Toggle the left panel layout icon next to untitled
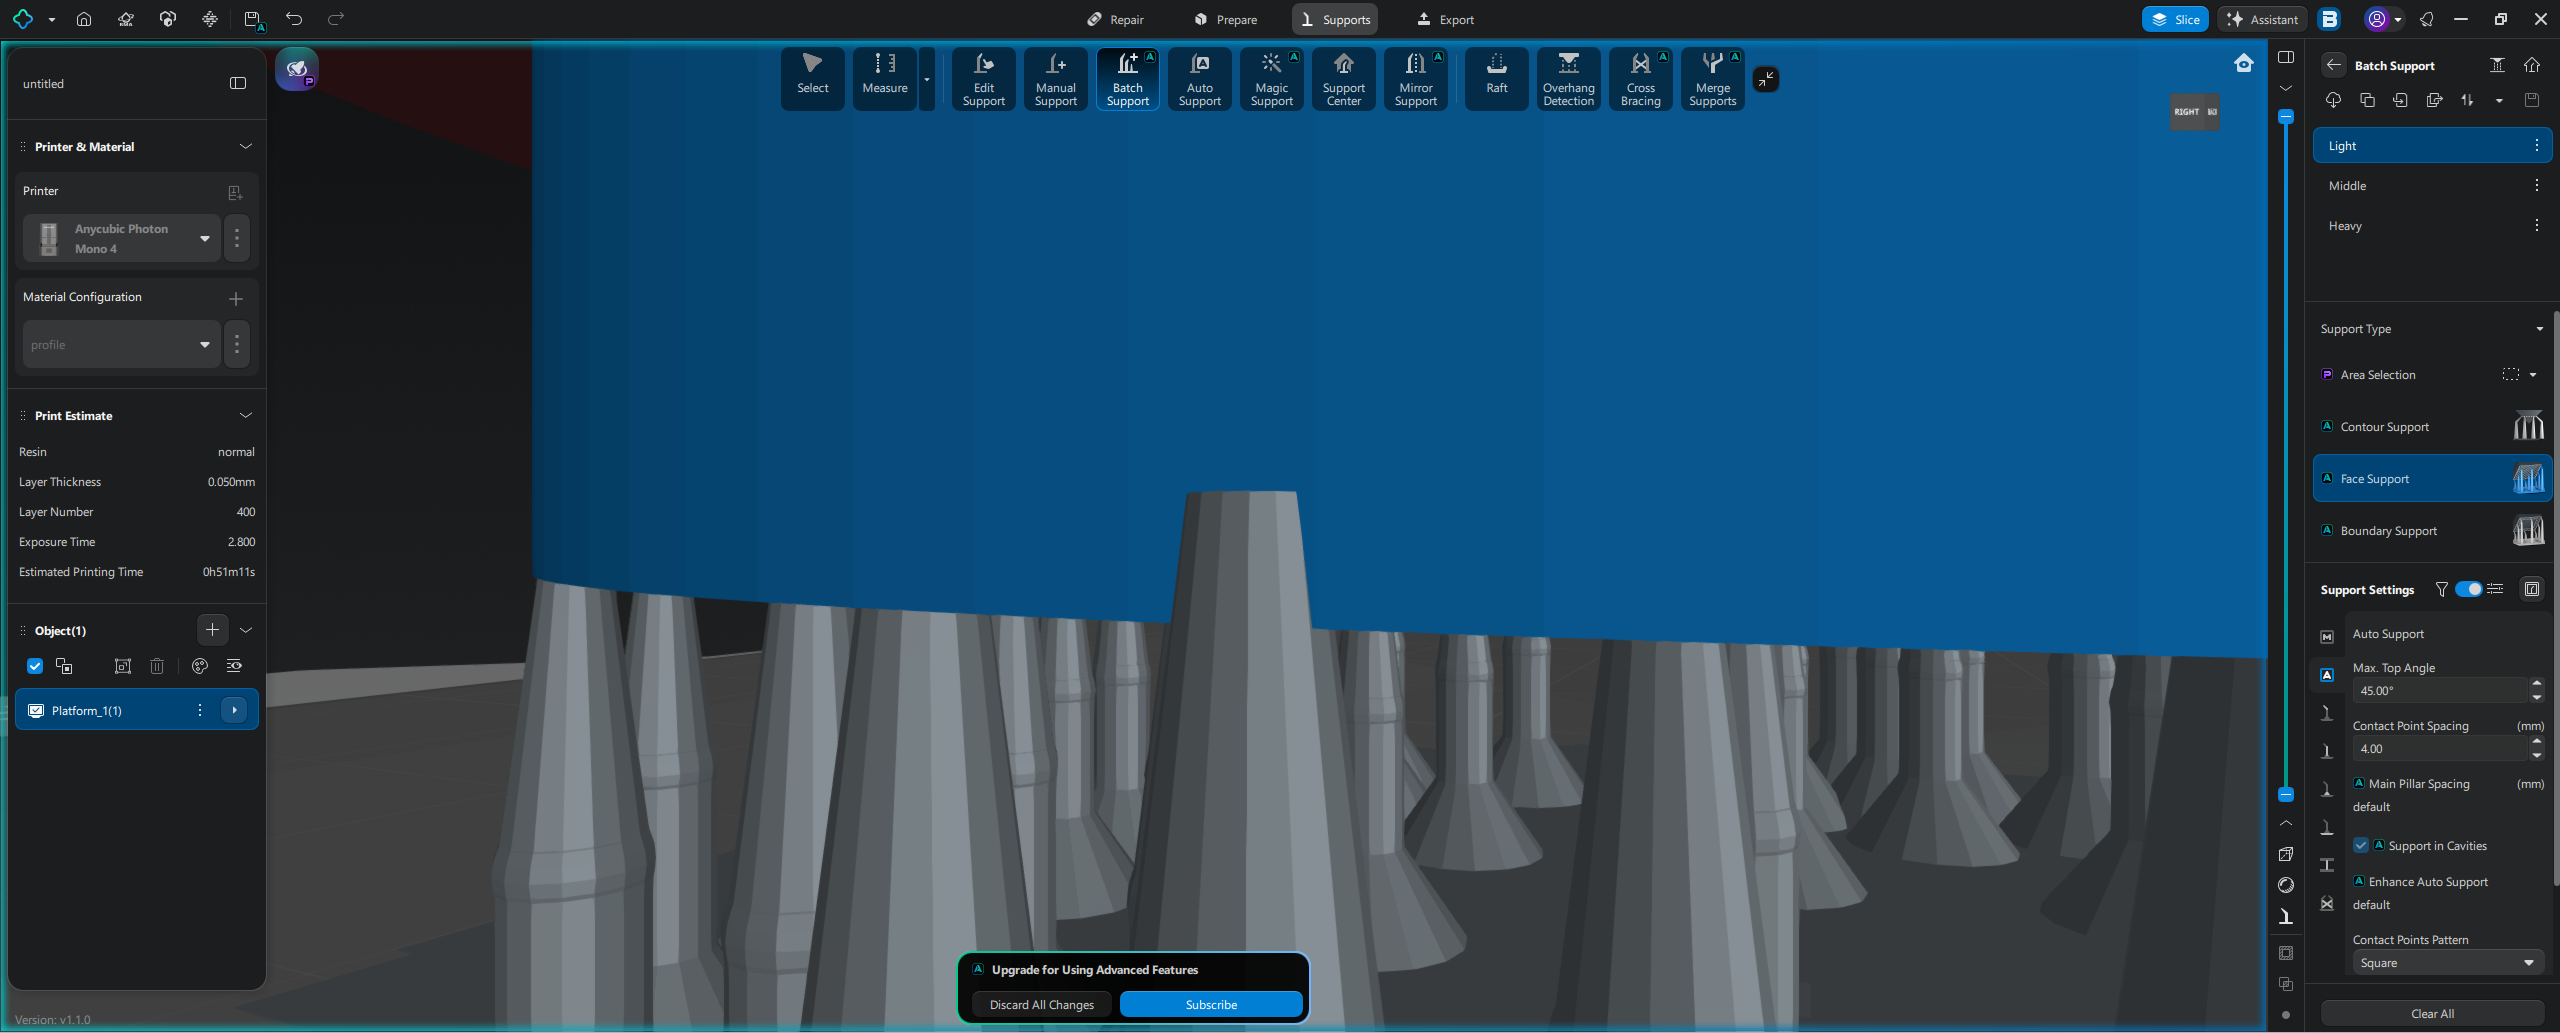This screenshot has height=1033, width=2560. click(238, 83)
